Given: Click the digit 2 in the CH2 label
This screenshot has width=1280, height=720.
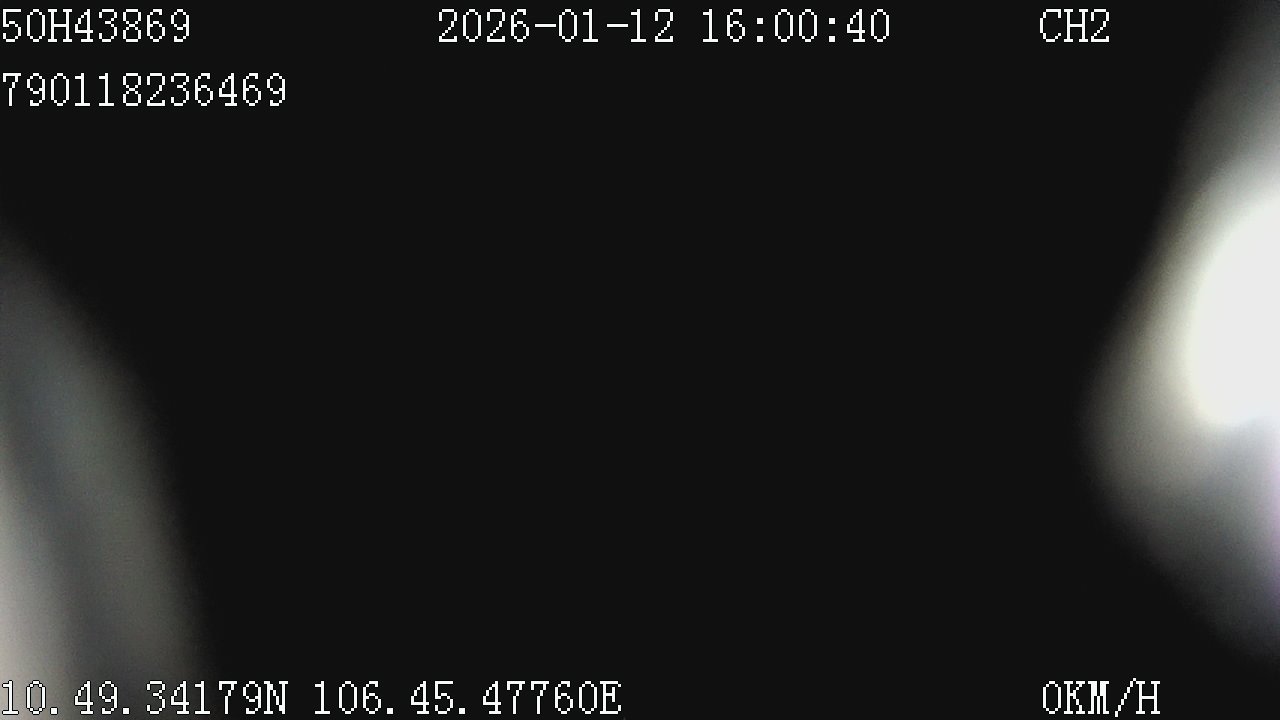Looking at the screenshot, I should (x=1099, y=27).
